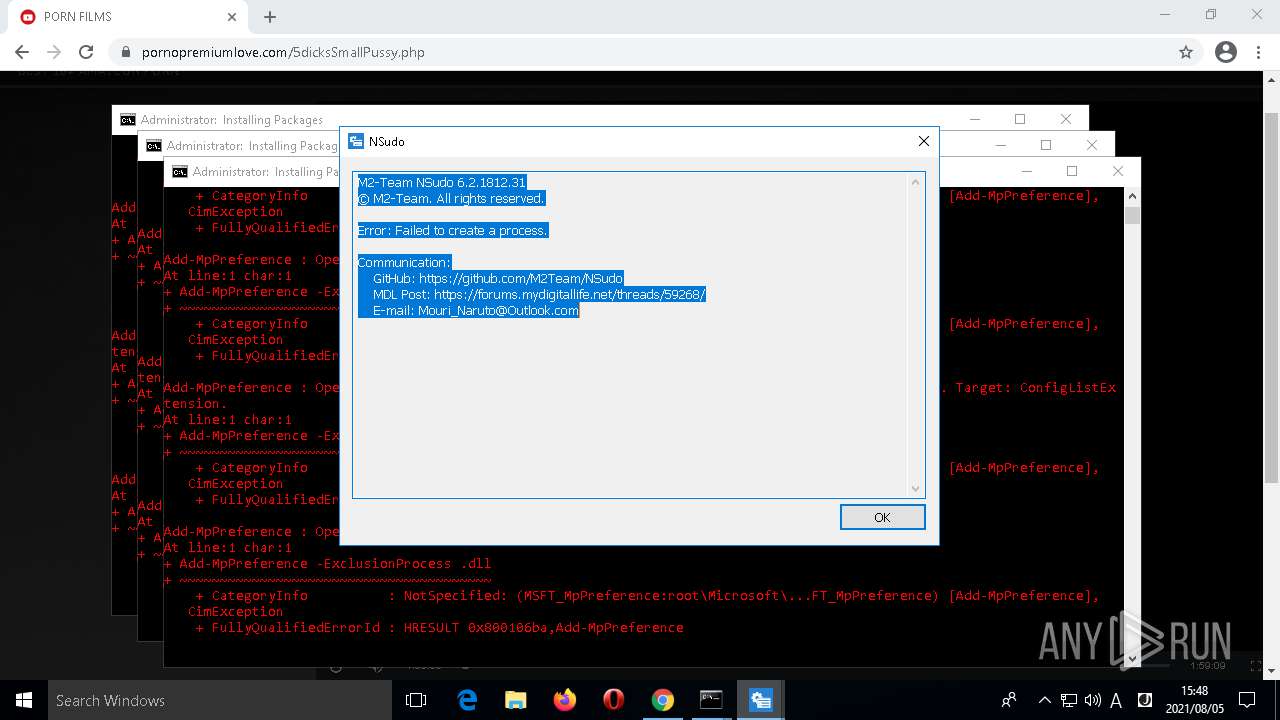Screen dimensions: 1280x720
Task: Click console scrollbar up arrow
Action: [1132, 195]
